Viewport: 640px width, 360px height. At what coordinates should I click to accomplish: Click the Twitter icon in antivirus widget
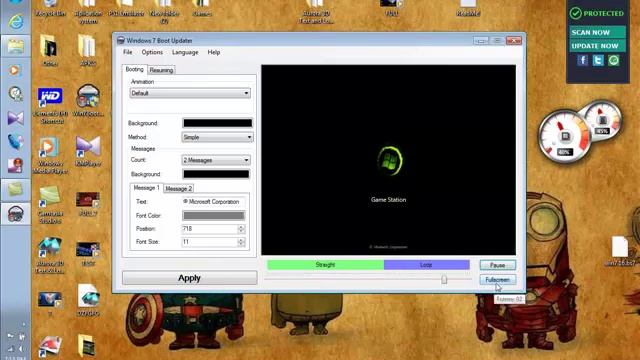(x=598, y=60)
